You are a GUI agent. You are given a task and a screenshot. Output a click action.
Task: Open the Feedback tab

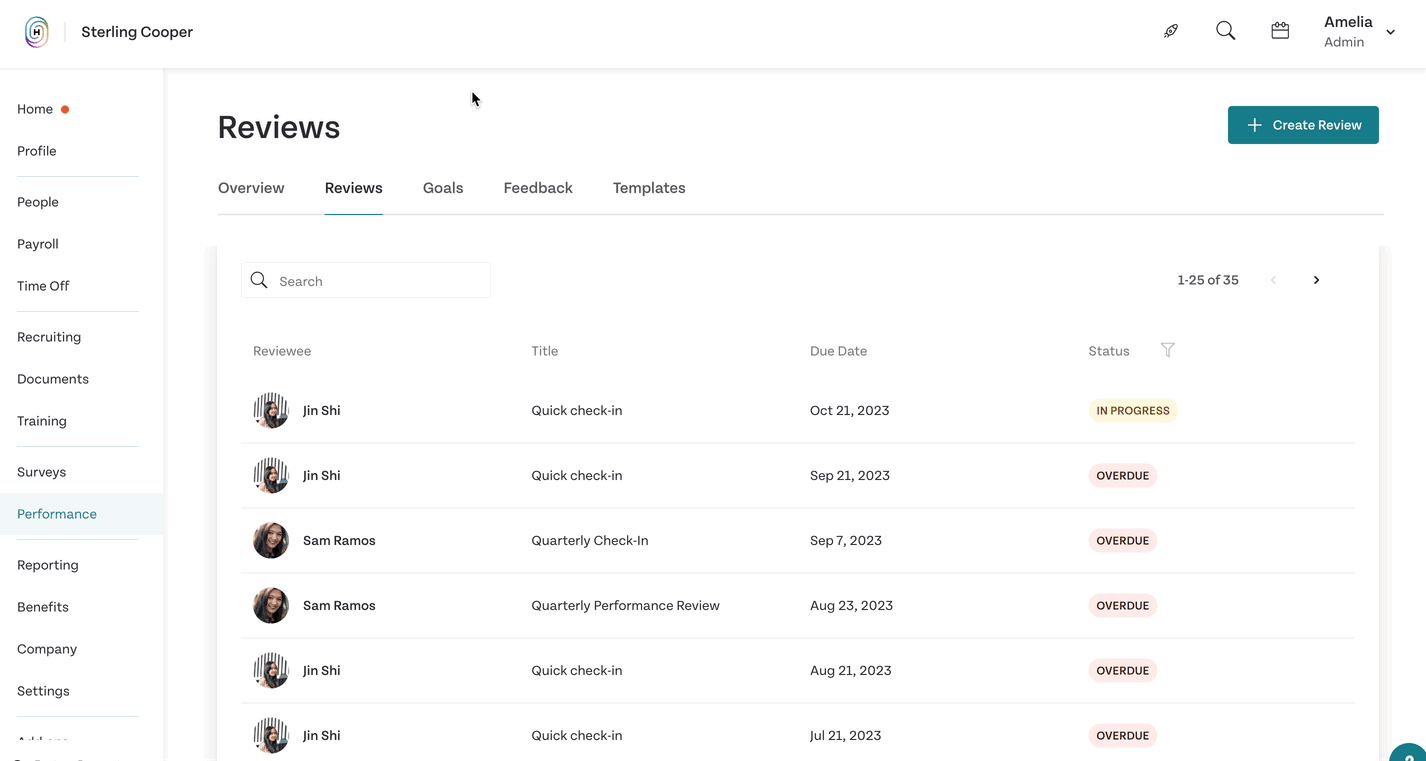tap(538, 188)
